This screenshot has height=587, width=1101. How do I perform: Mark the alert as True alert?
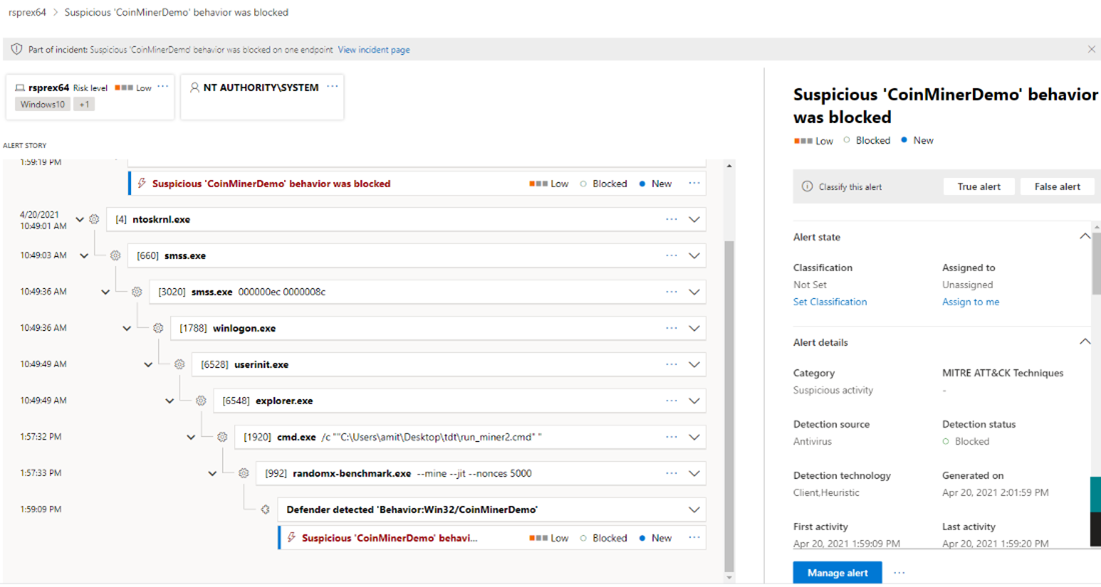[978, 186]
